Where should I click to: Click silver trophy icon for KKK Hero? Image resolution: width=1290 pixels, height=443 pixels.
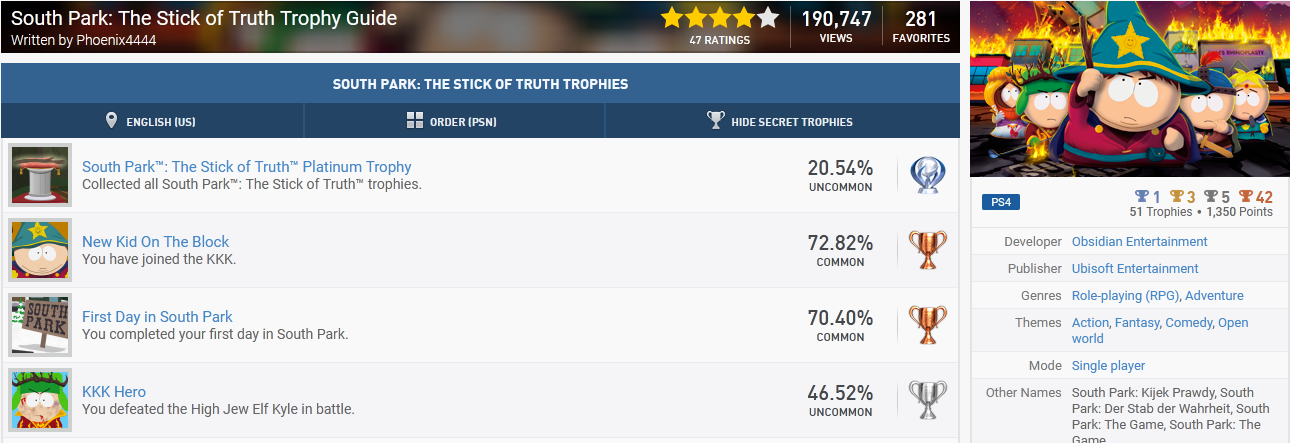[927, 400]
